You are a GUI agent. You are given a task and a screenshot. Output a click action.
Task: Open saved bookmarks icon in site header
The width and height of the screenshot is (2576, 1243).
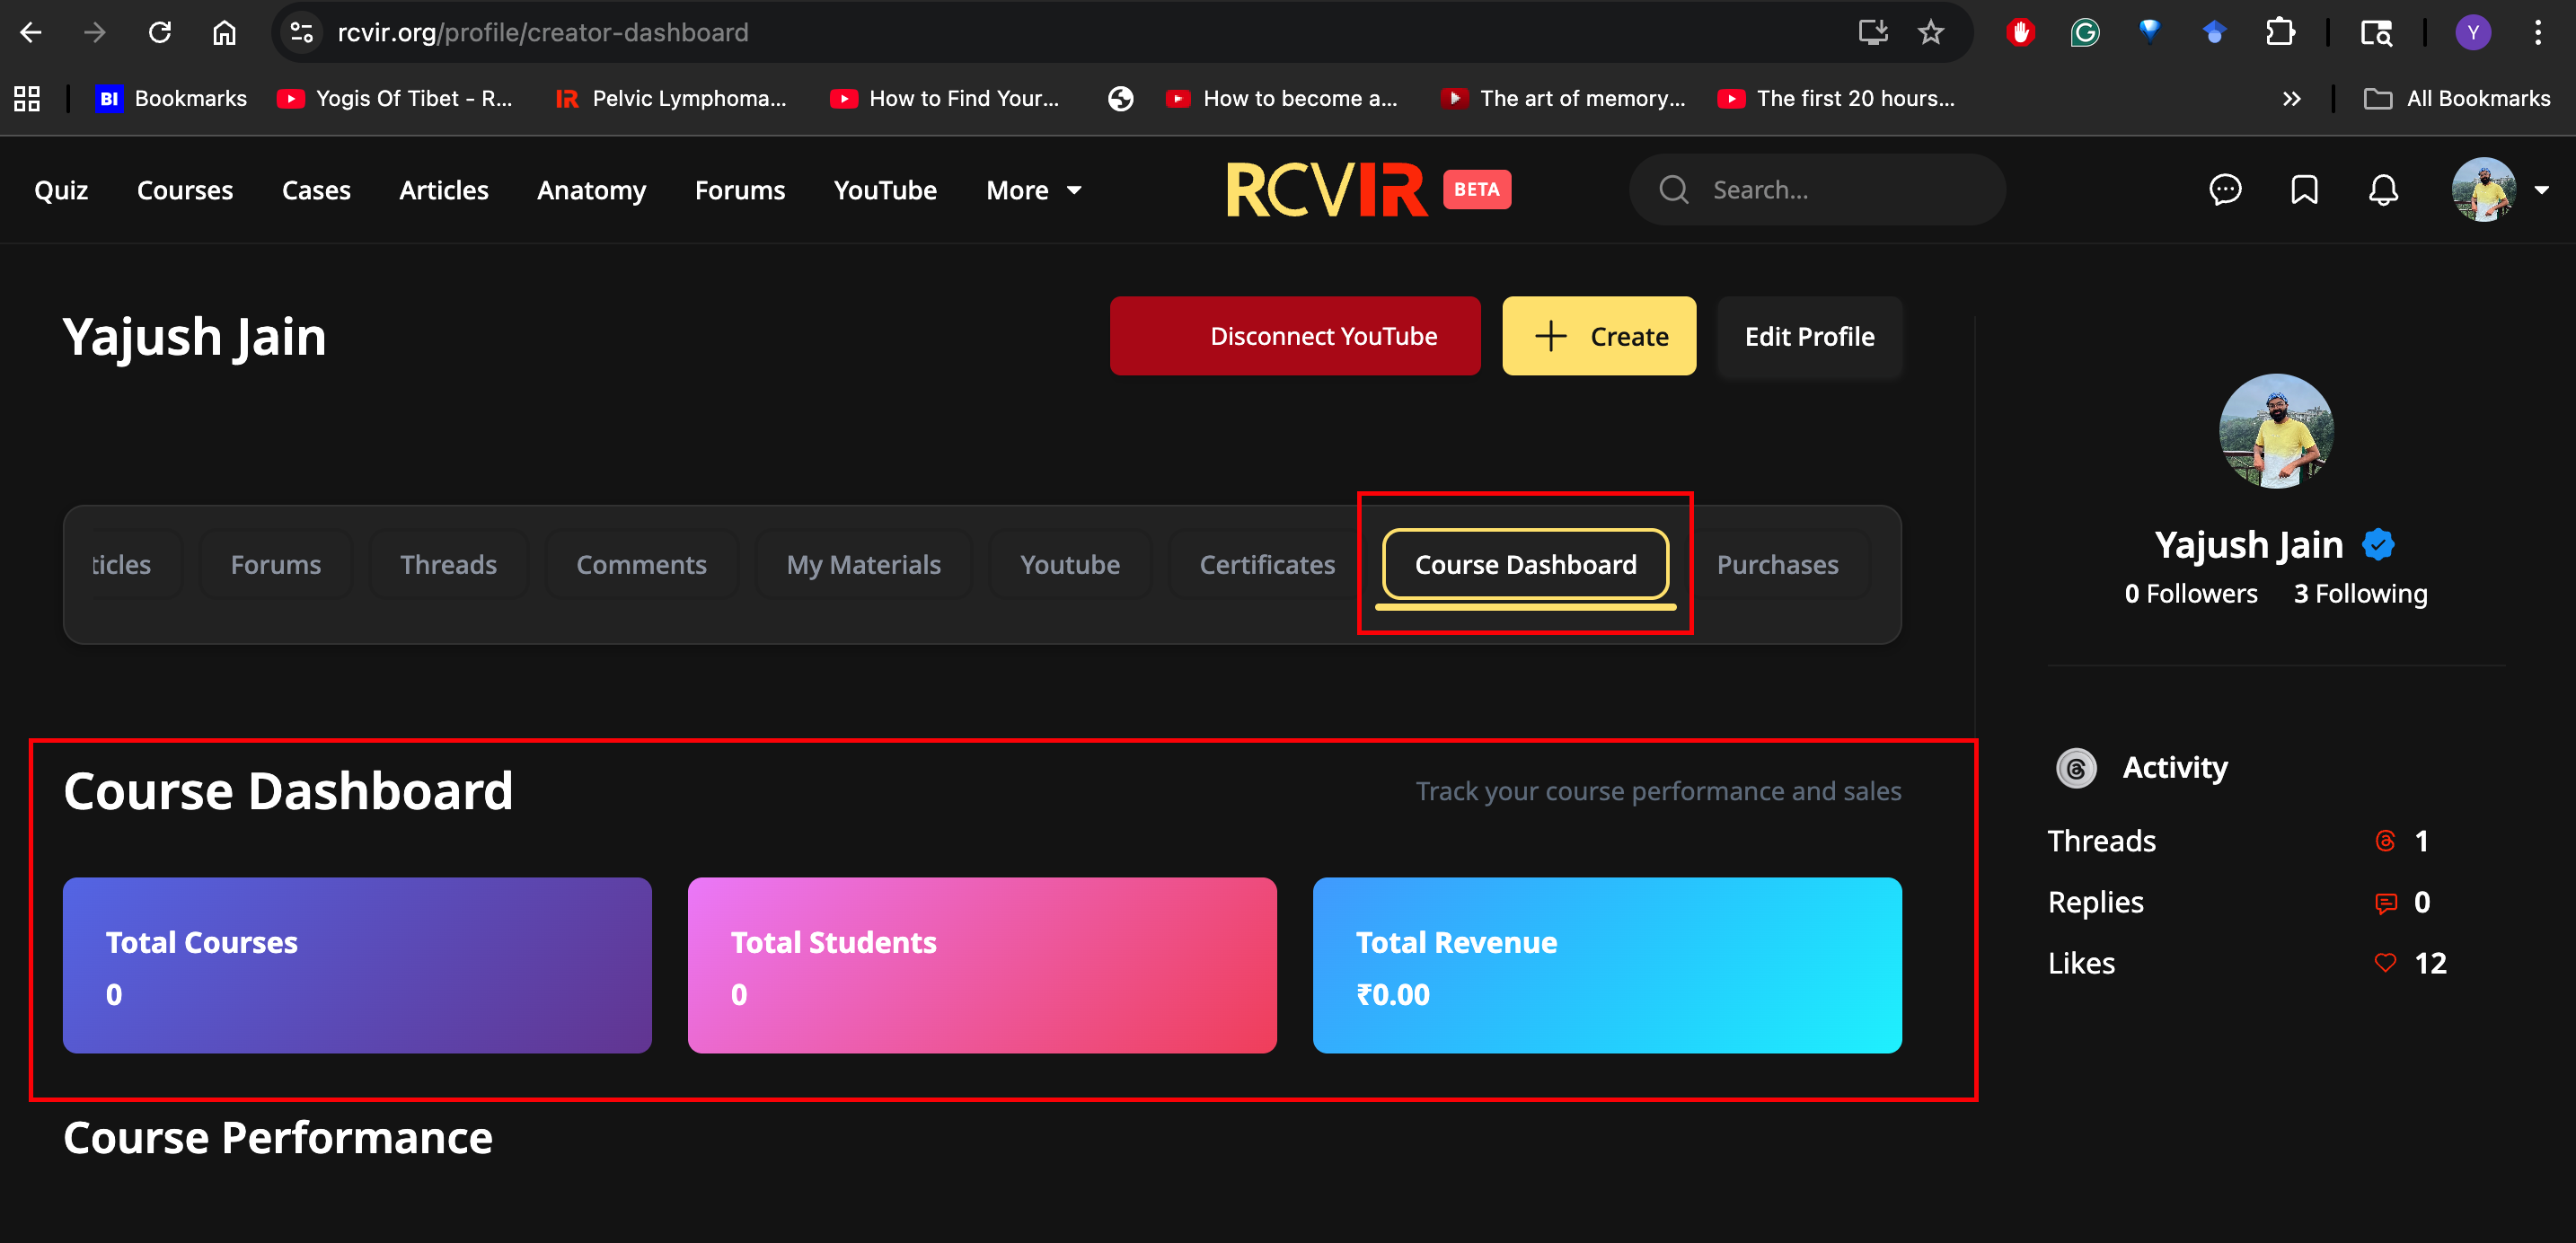pyautogui.click(x=2304, y=190)
